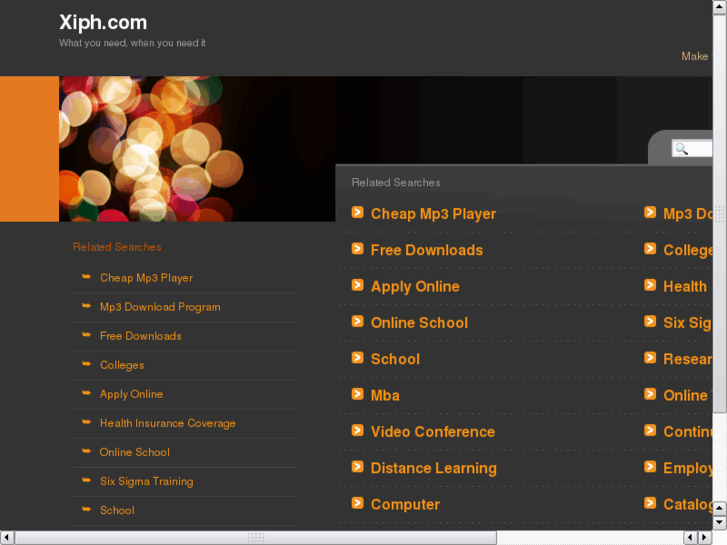The height and width of the screenshot is (545, 727).
Task: Open the Free Downloads large link
Action: pos(427,250)
